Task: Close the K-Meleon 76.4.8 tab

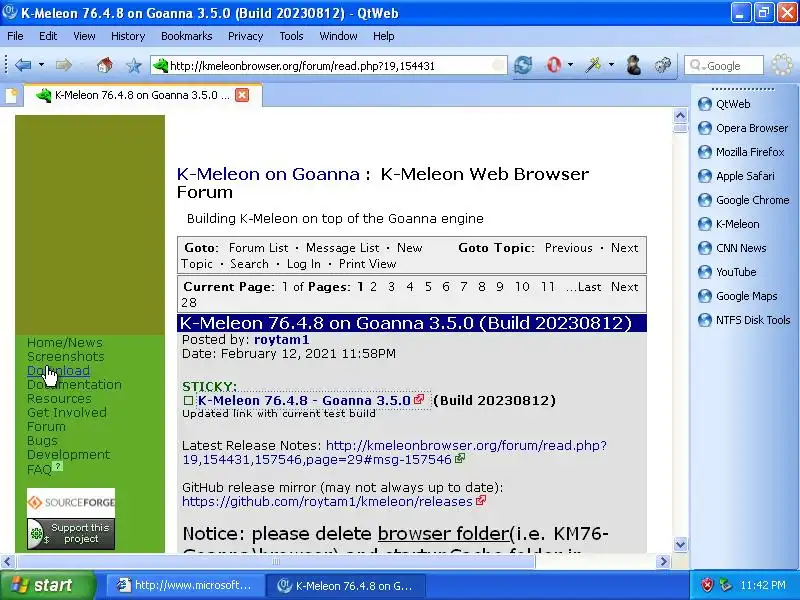Action: (x=242, y=95)
